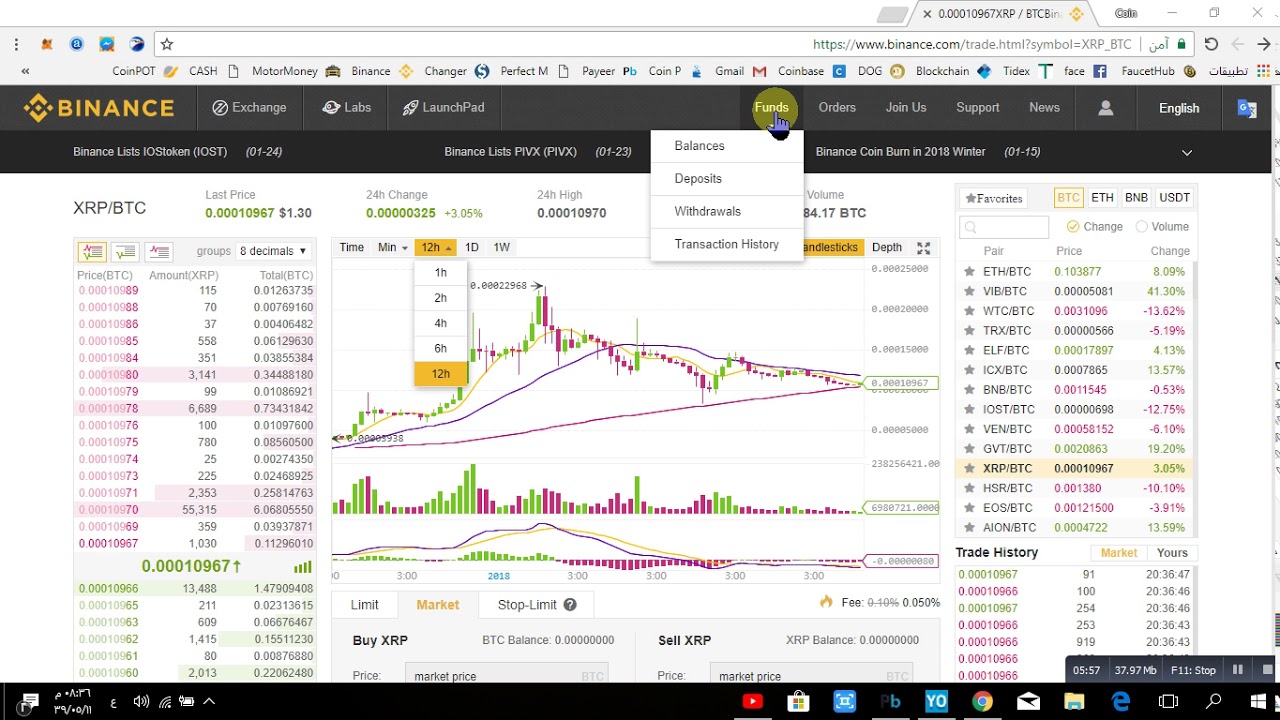The image size is (1280, 720).
Task: Click the star next to AION/BTC
Action: click(969, 527)
